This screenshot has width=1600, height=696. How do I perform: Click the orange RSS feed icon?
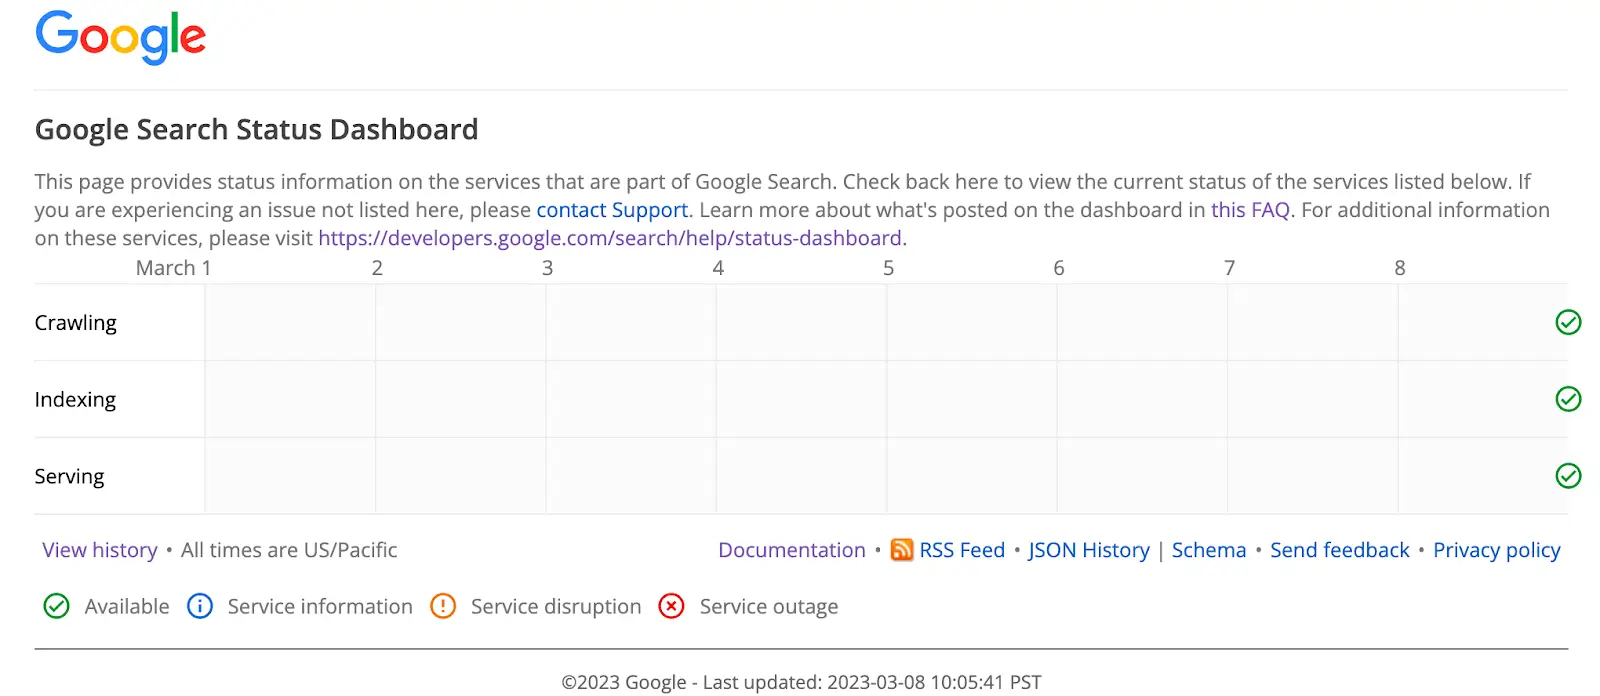(902, 550)
